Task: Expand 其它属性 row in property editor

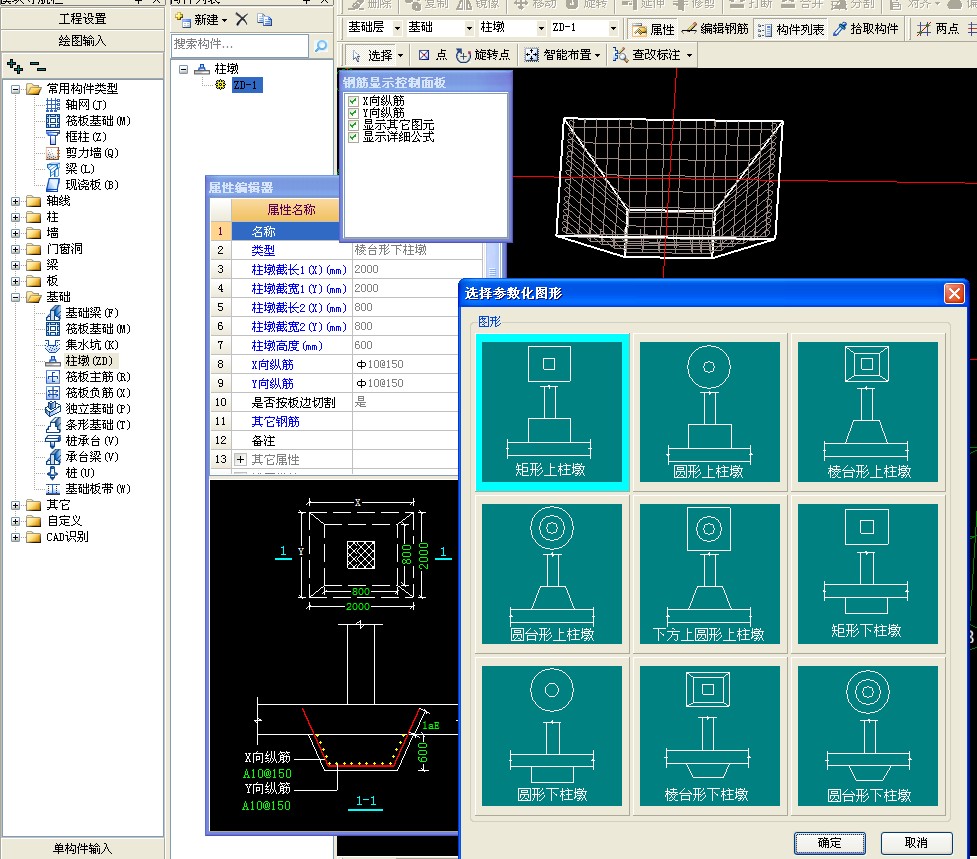Action: point(241,460)
